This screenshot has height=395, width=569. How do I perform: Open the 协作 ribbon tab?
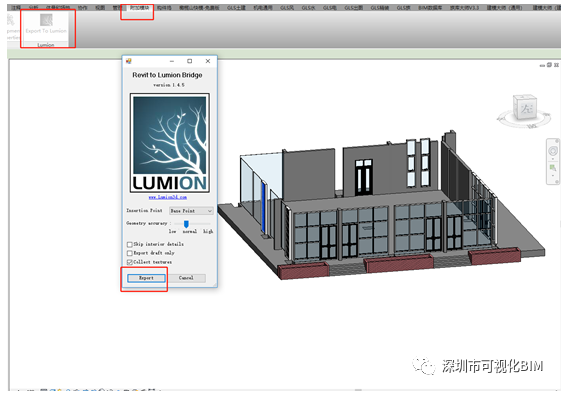tap(82, 7)
